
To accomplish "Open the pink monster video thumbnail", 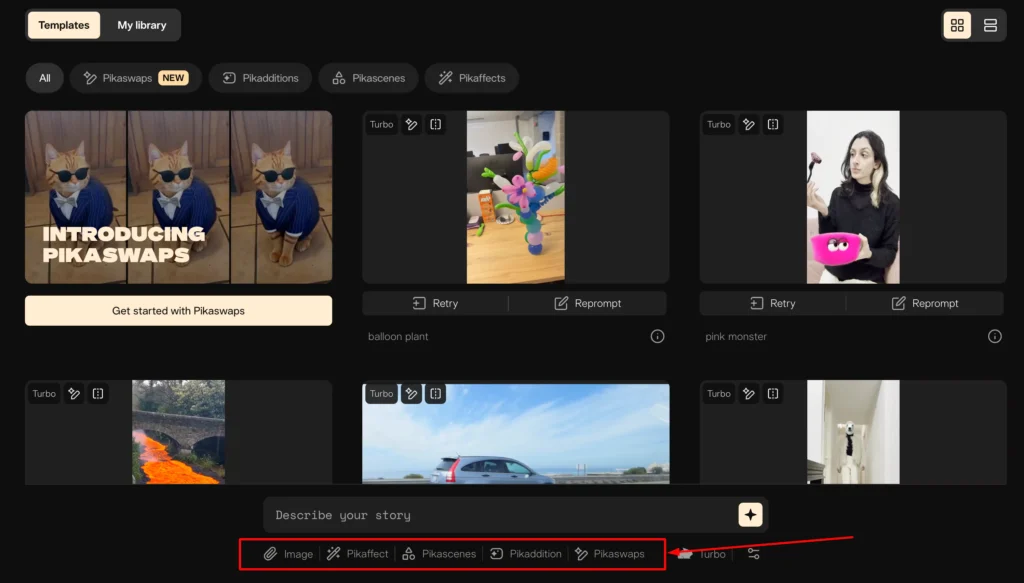I will point(853,197).
